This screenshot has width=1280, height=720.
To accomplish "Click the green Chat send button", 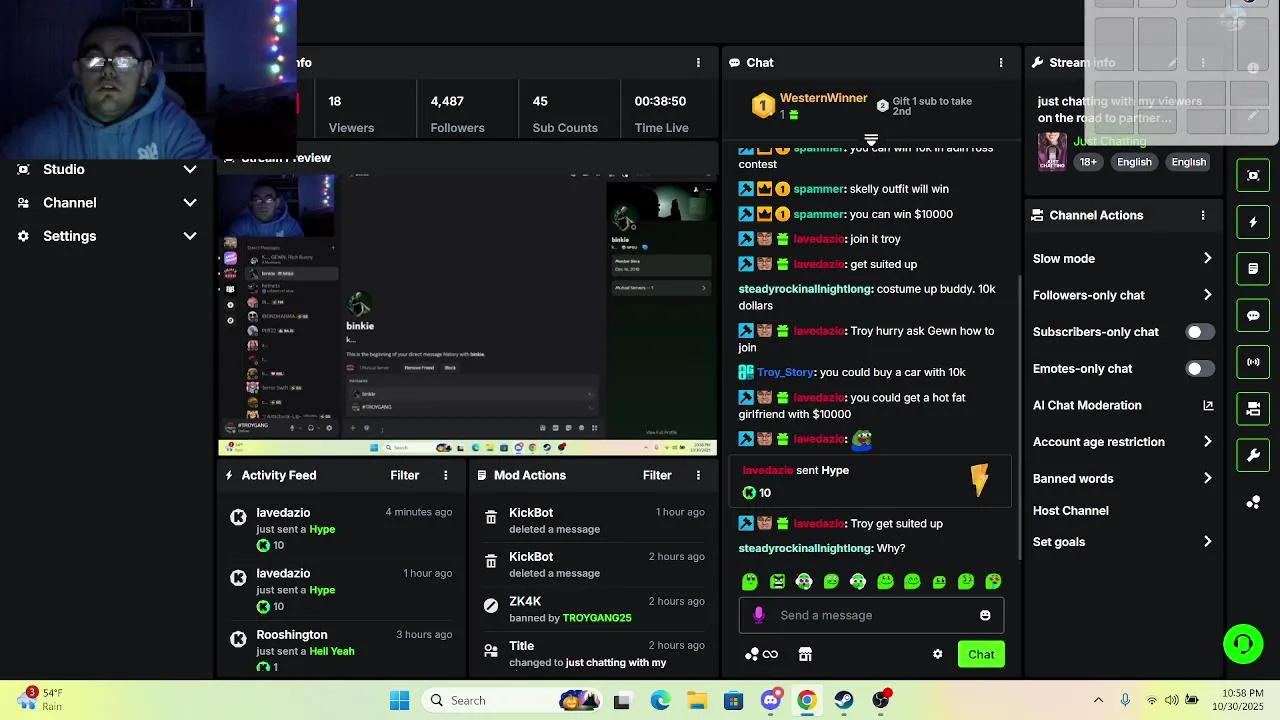I will pyautogui.click(x=981, y=654).
